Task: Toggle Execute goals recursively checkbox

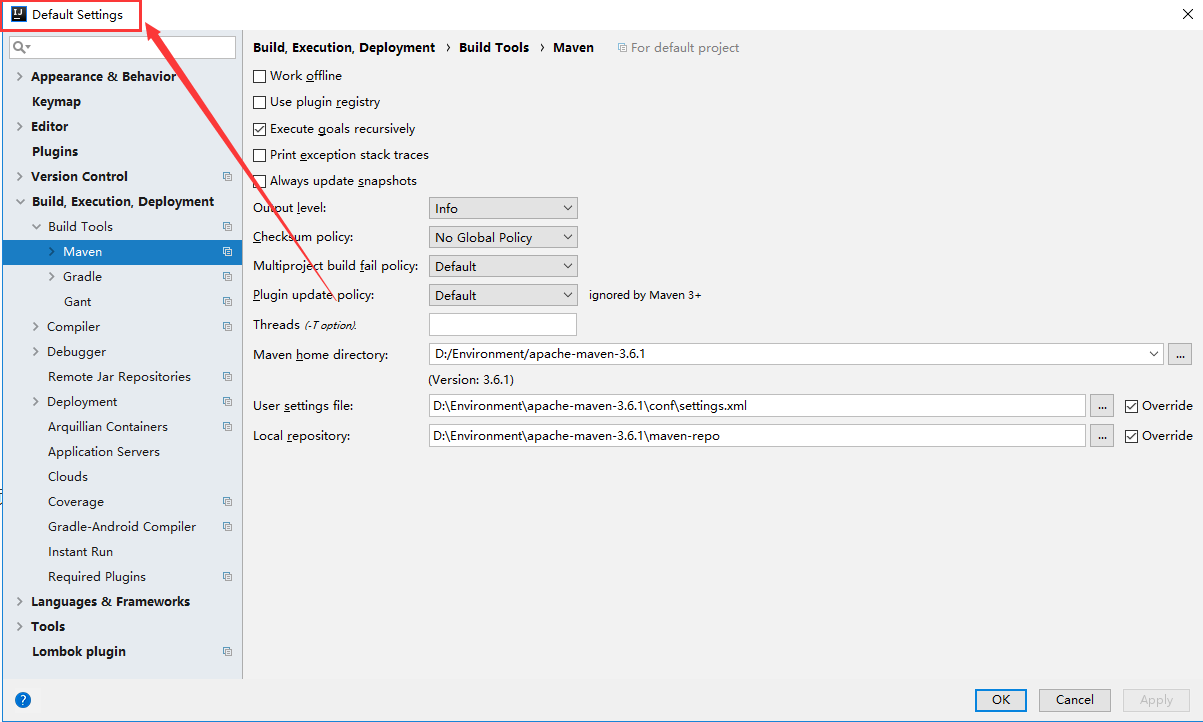Action: (260, 129)
